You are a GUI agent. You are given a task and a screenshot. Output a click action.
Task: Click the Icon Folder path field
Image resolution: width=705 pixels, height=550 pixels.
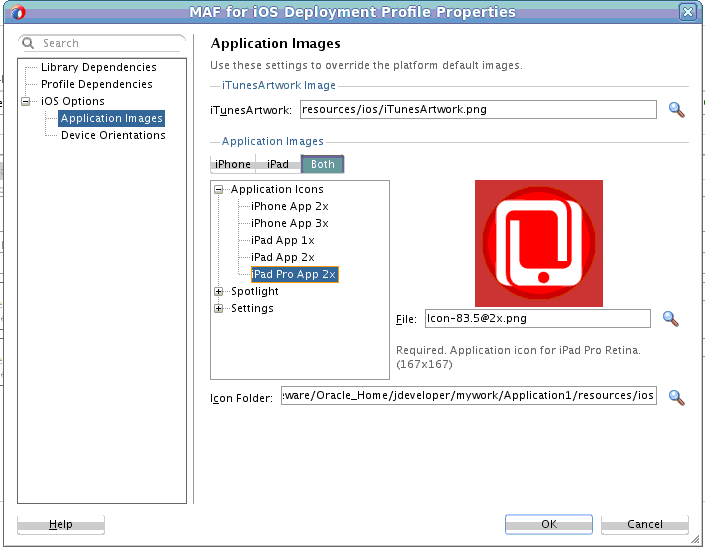pyautogui.click(x=469, y=395)
